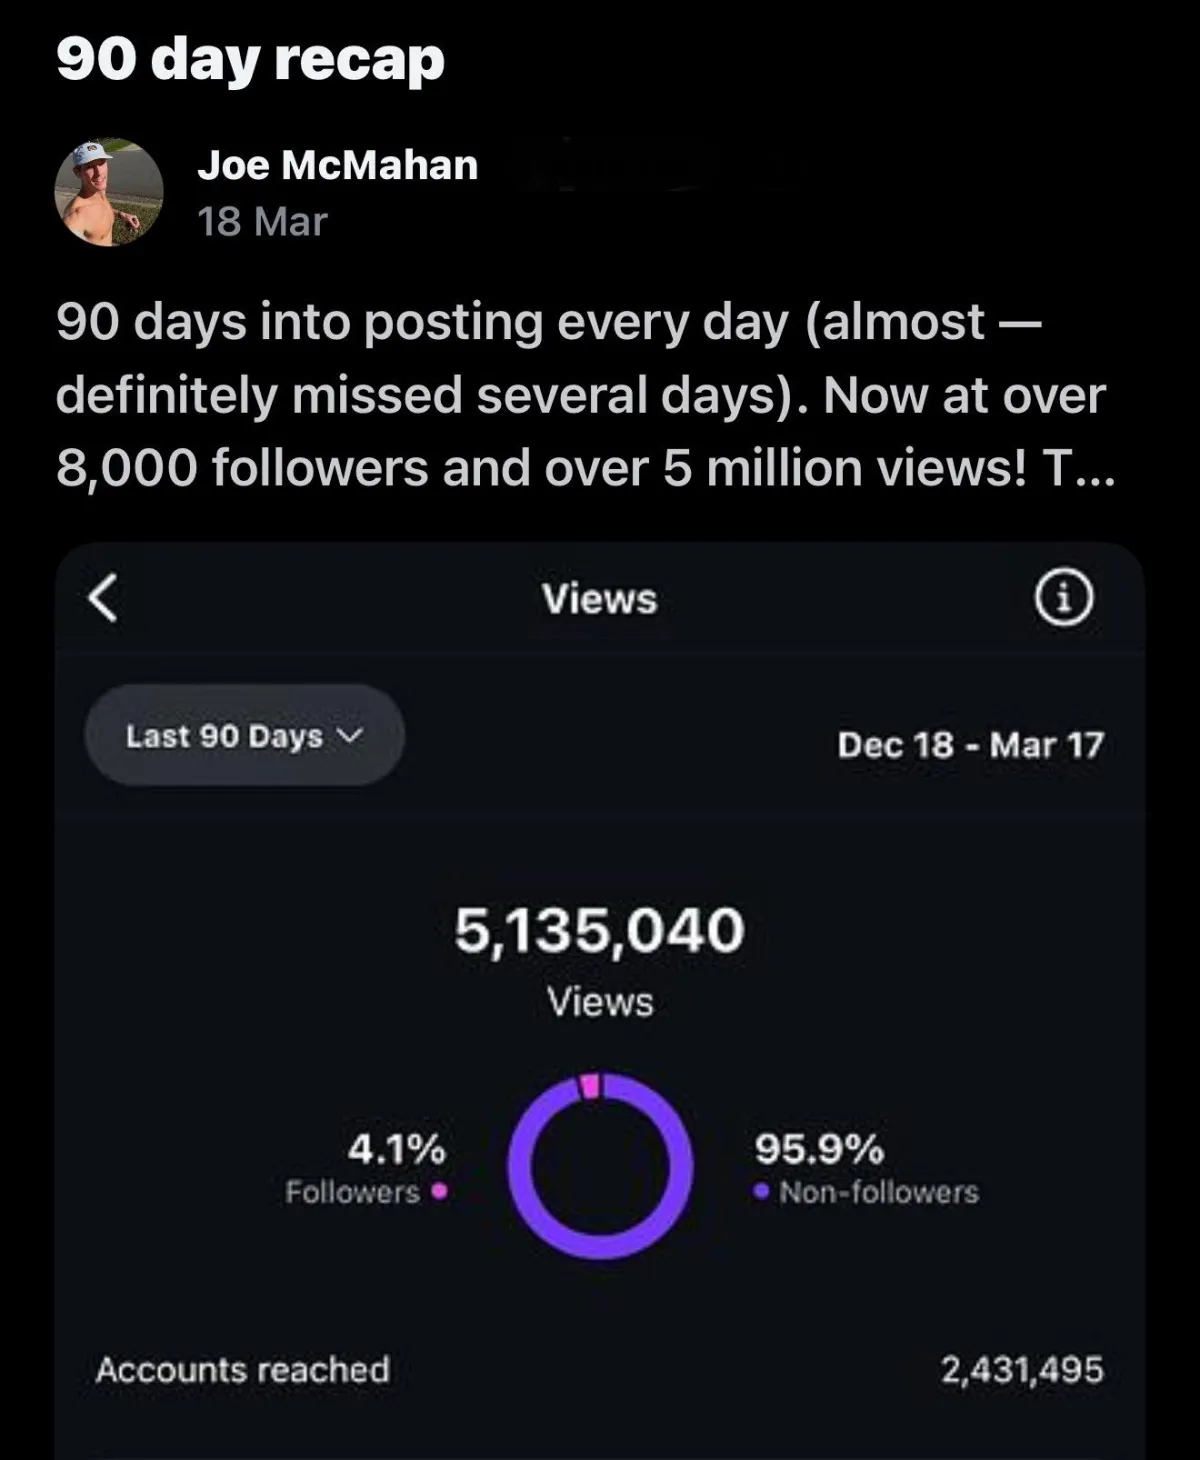Click the 18 Mar post date
This screenshot has width=1200, height=1460.
[x=262, y=222]
